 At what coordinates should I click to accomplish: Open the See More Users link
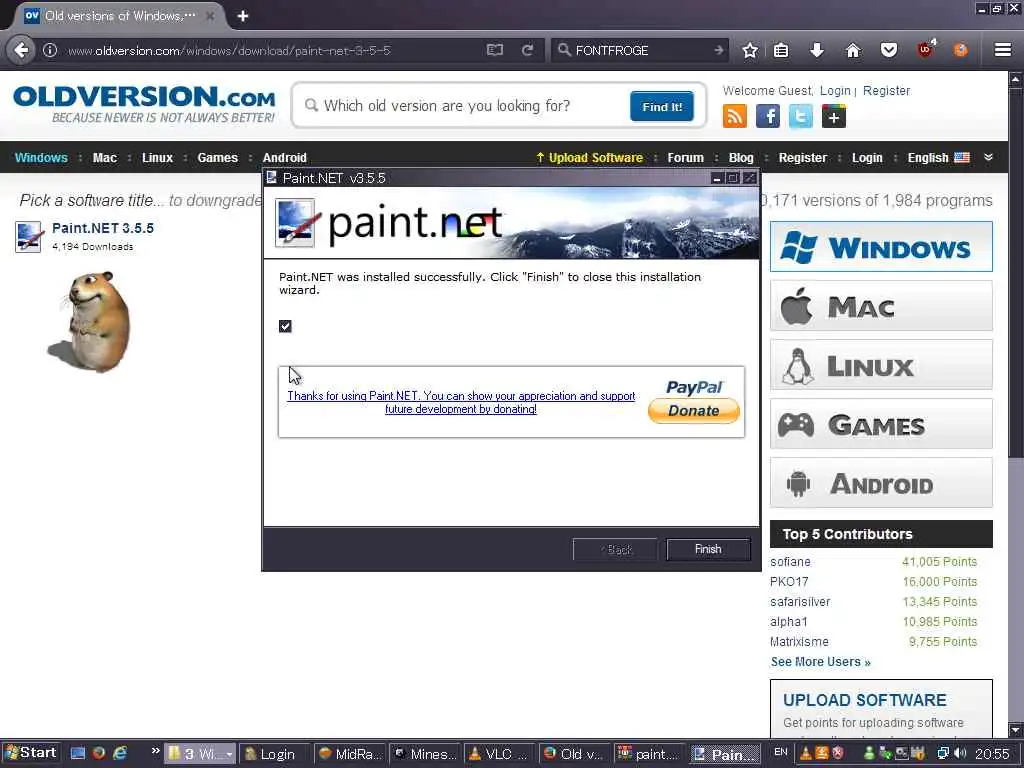pos(820,662)
